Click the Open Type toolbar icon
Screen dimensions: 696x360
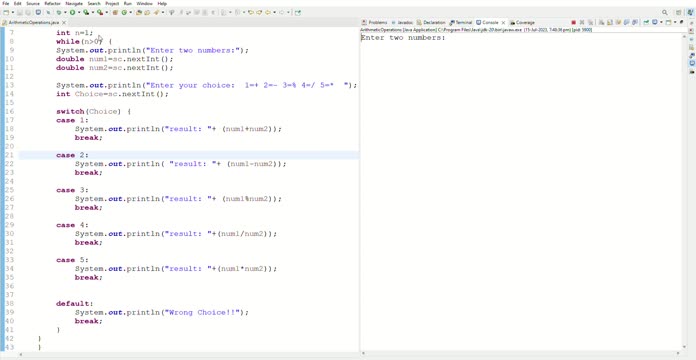pos(138,12)
